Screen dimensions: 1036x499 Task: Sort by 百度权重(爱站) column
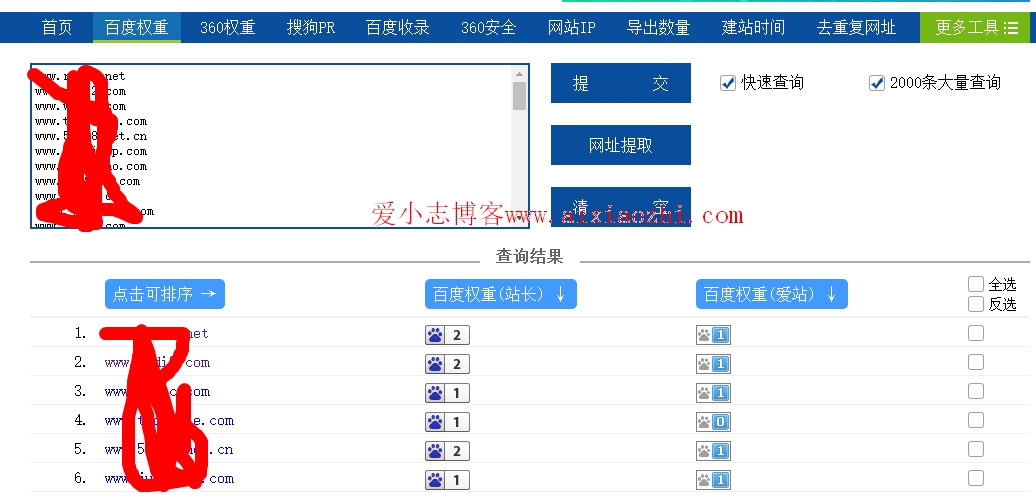click(x=771, y=294)
